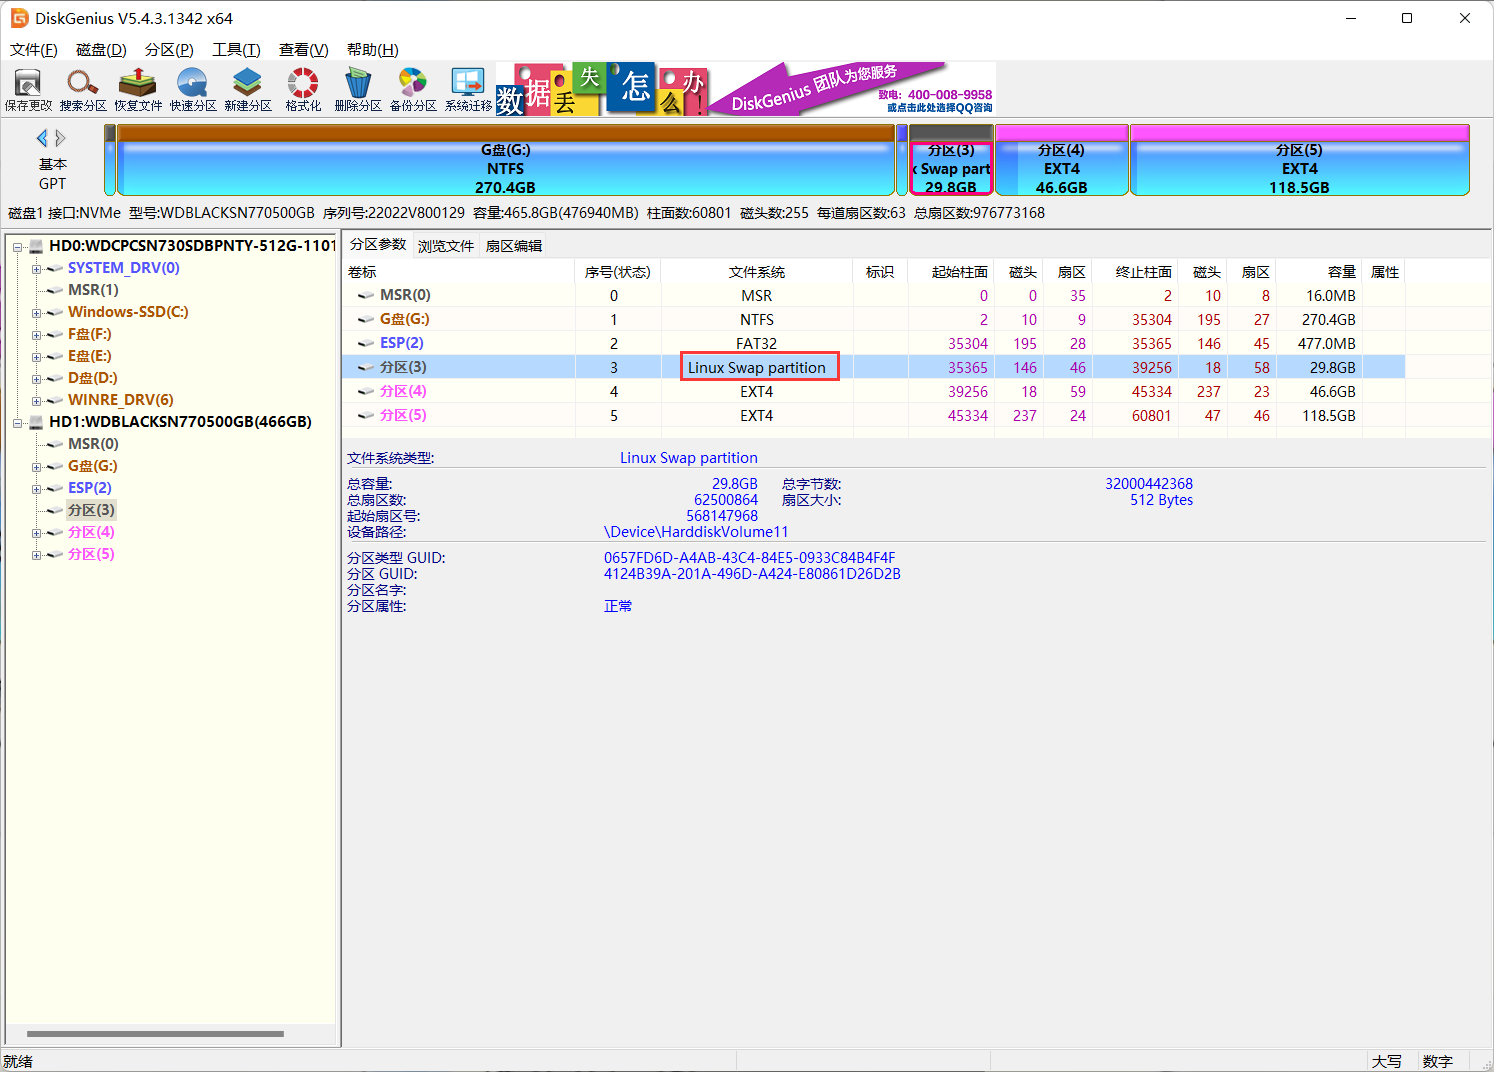Collapse the HD0 disk tree node

point(17,246)
